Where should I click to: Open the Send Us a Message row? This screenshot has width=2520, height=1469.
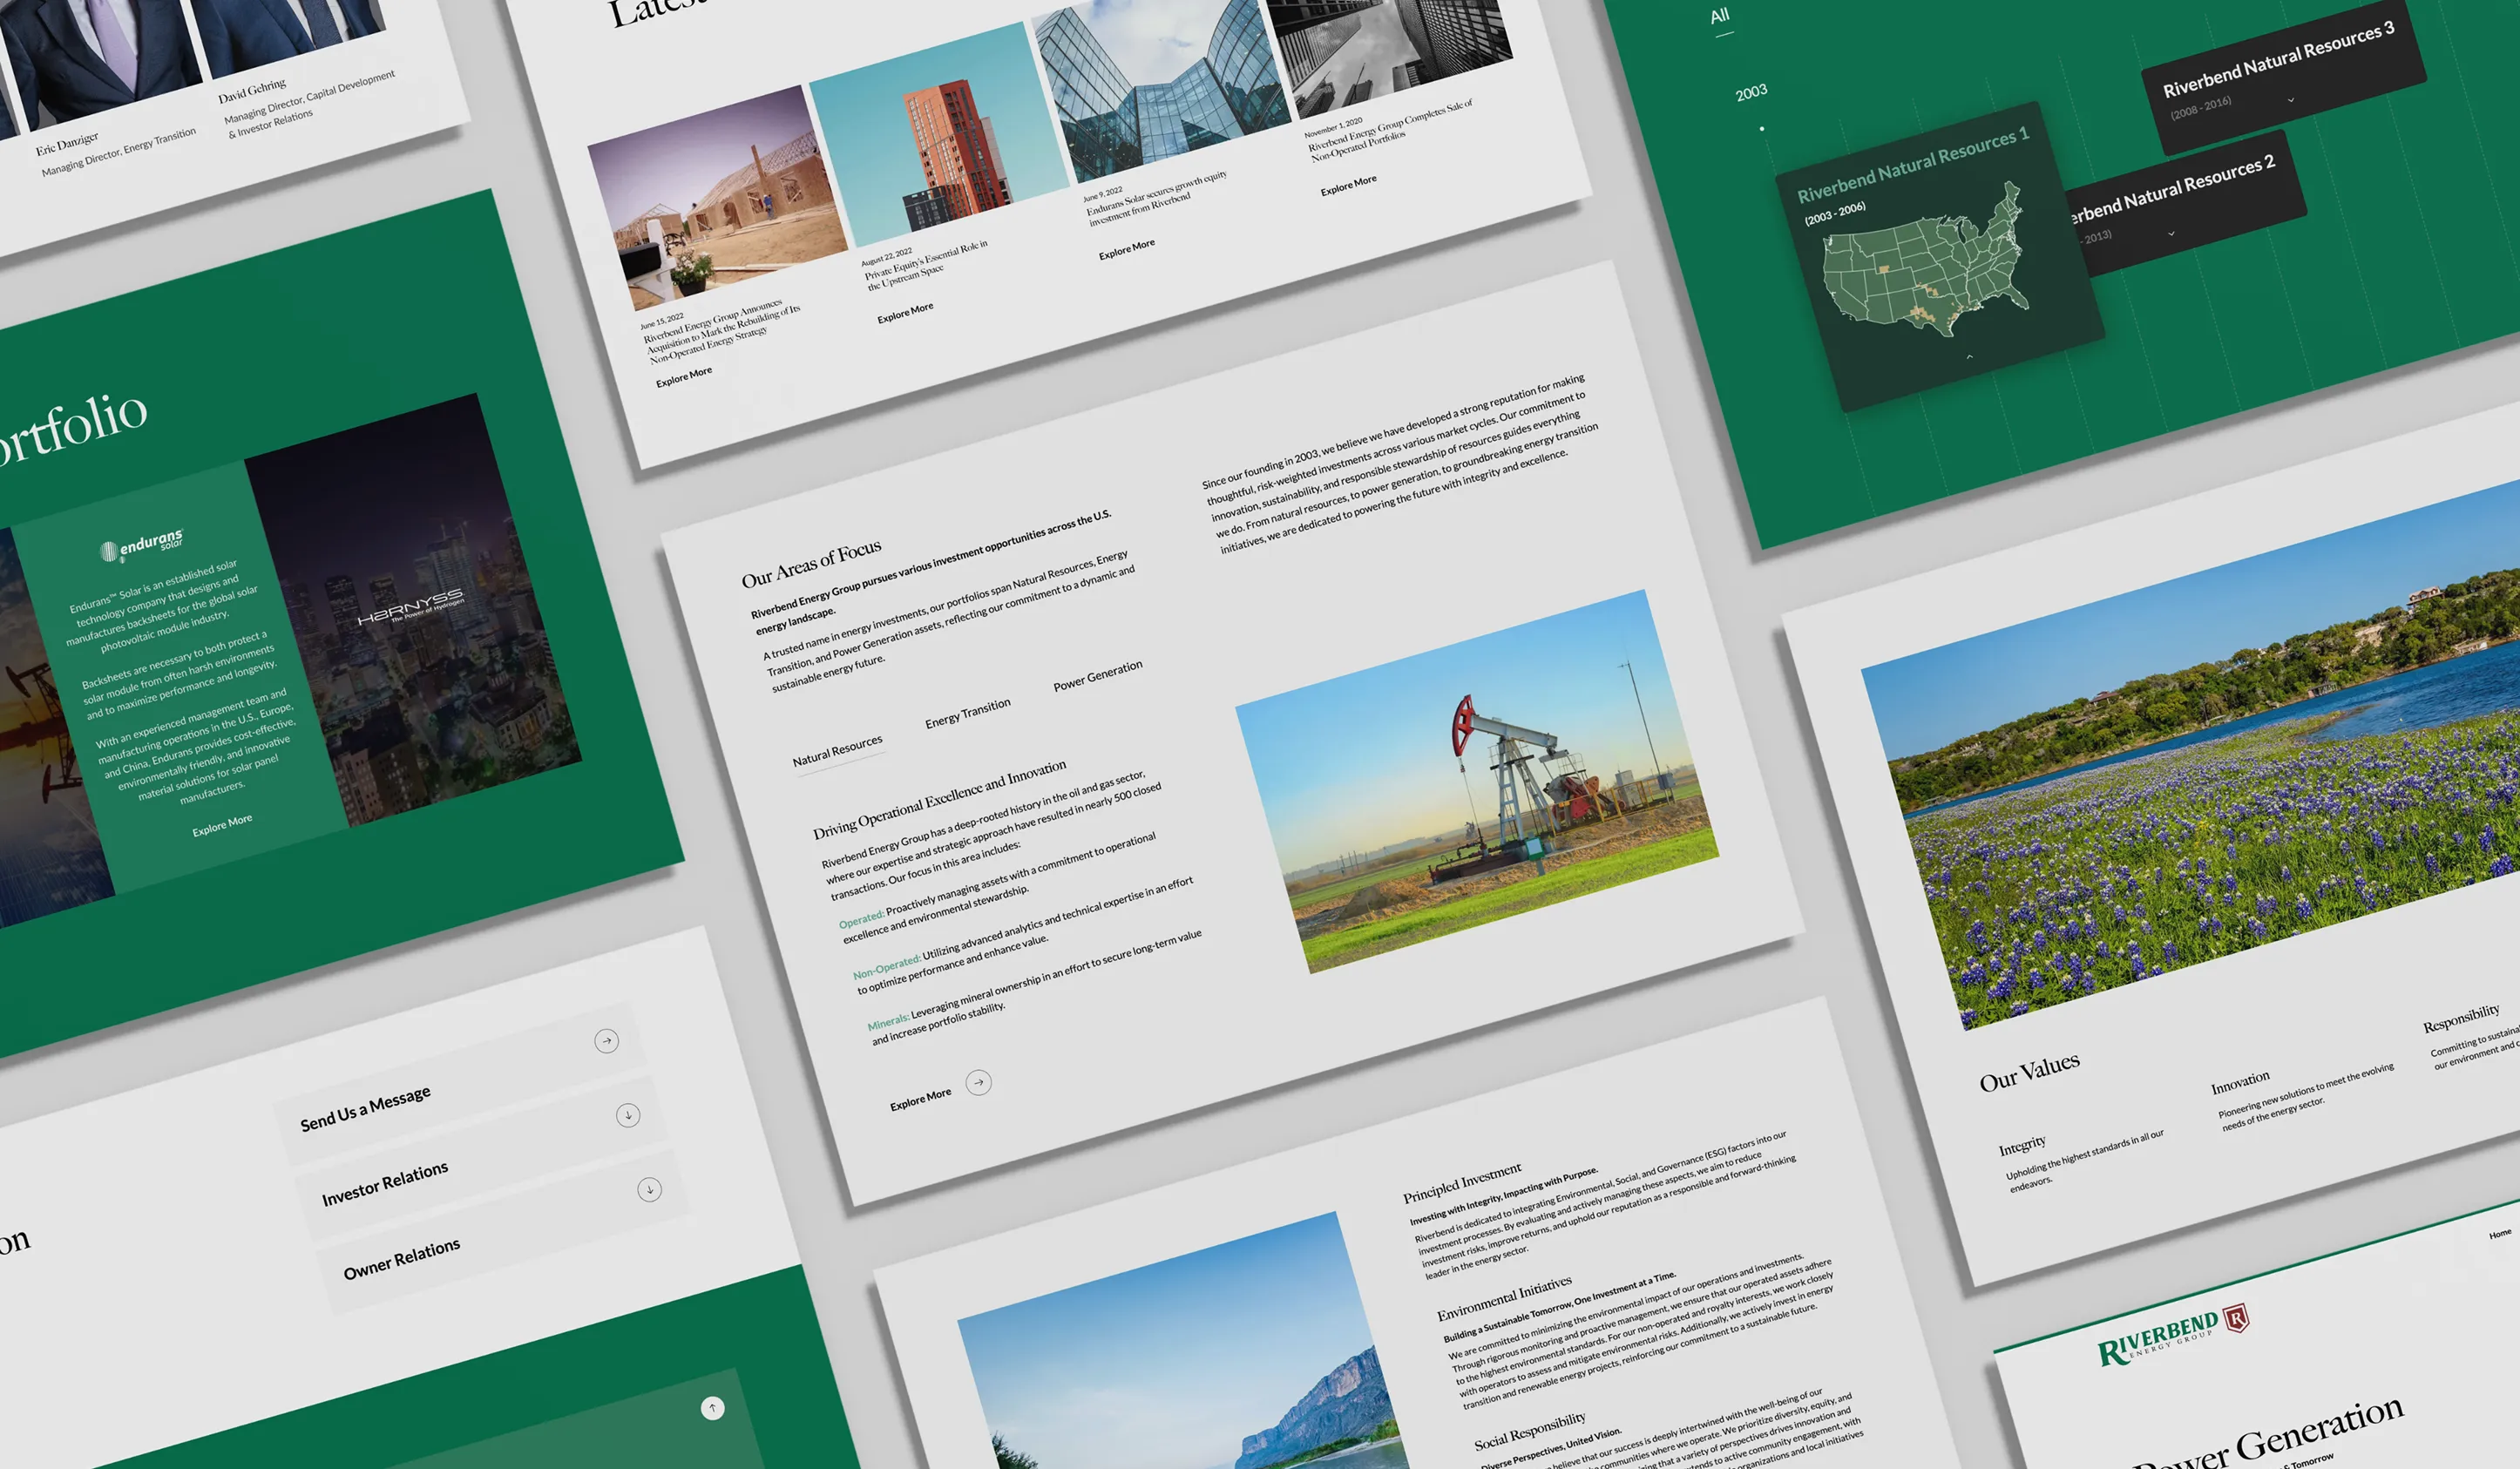460,1084
